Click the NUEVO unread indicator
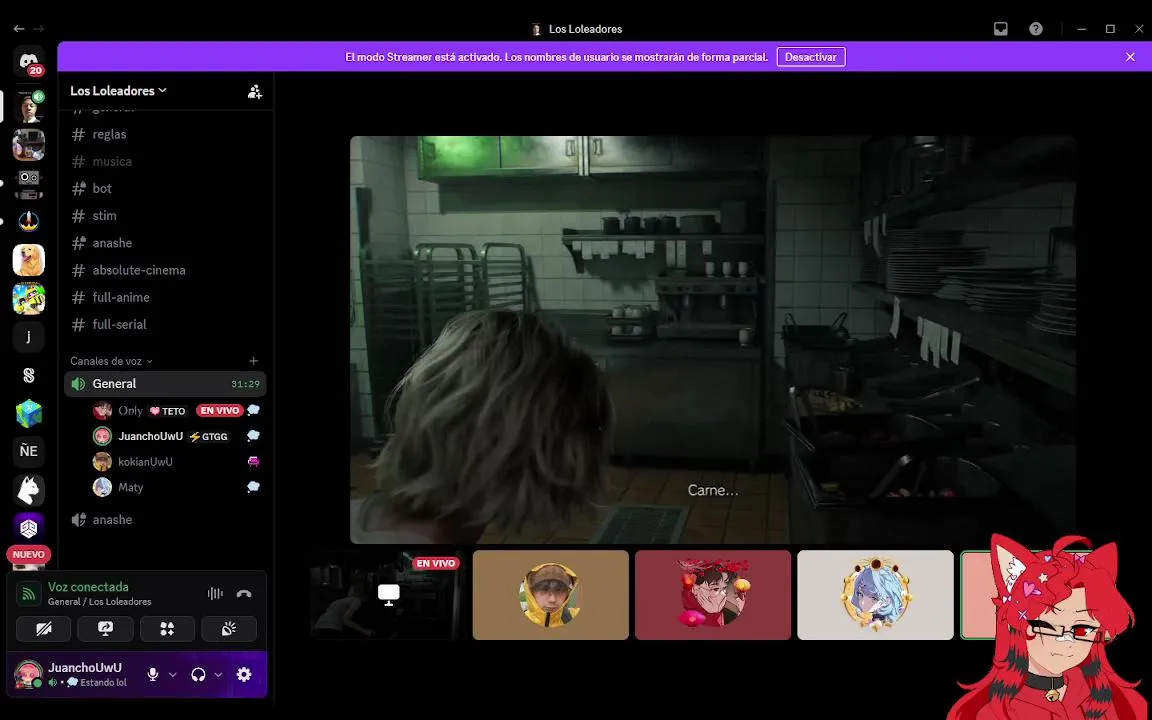Screen dimensions: 1152x720 [x=29, y=555]
